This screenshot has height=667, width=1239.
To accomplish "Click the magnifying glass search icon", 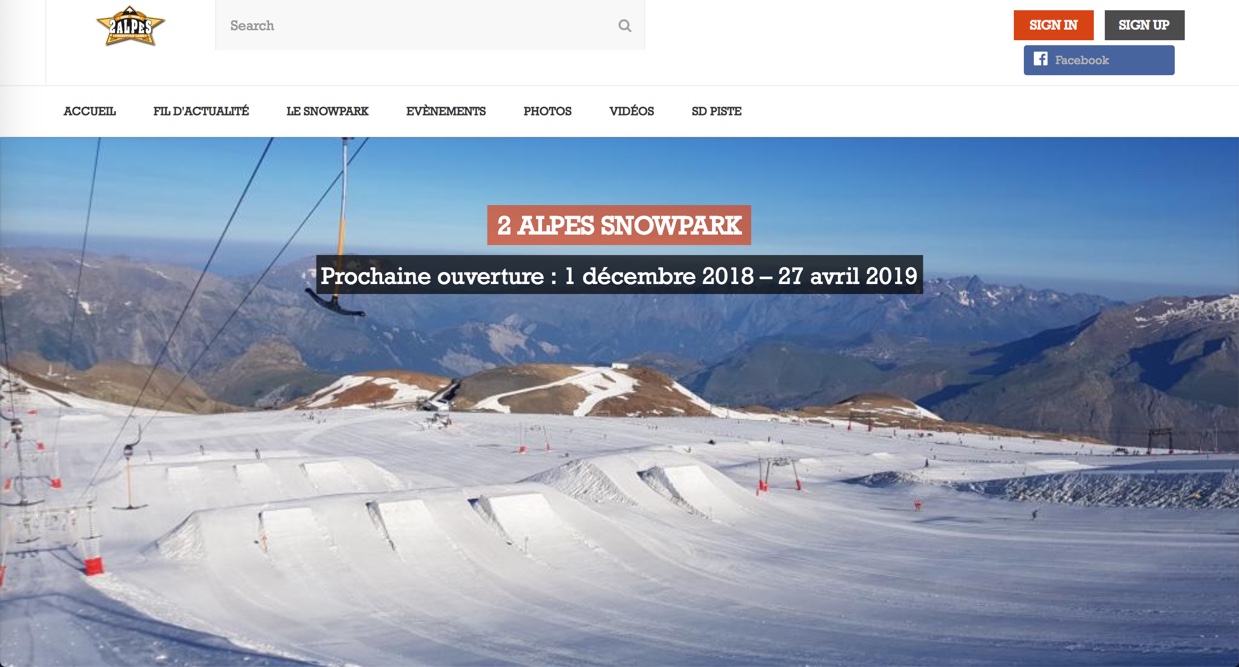I will [x=625, y=26].
